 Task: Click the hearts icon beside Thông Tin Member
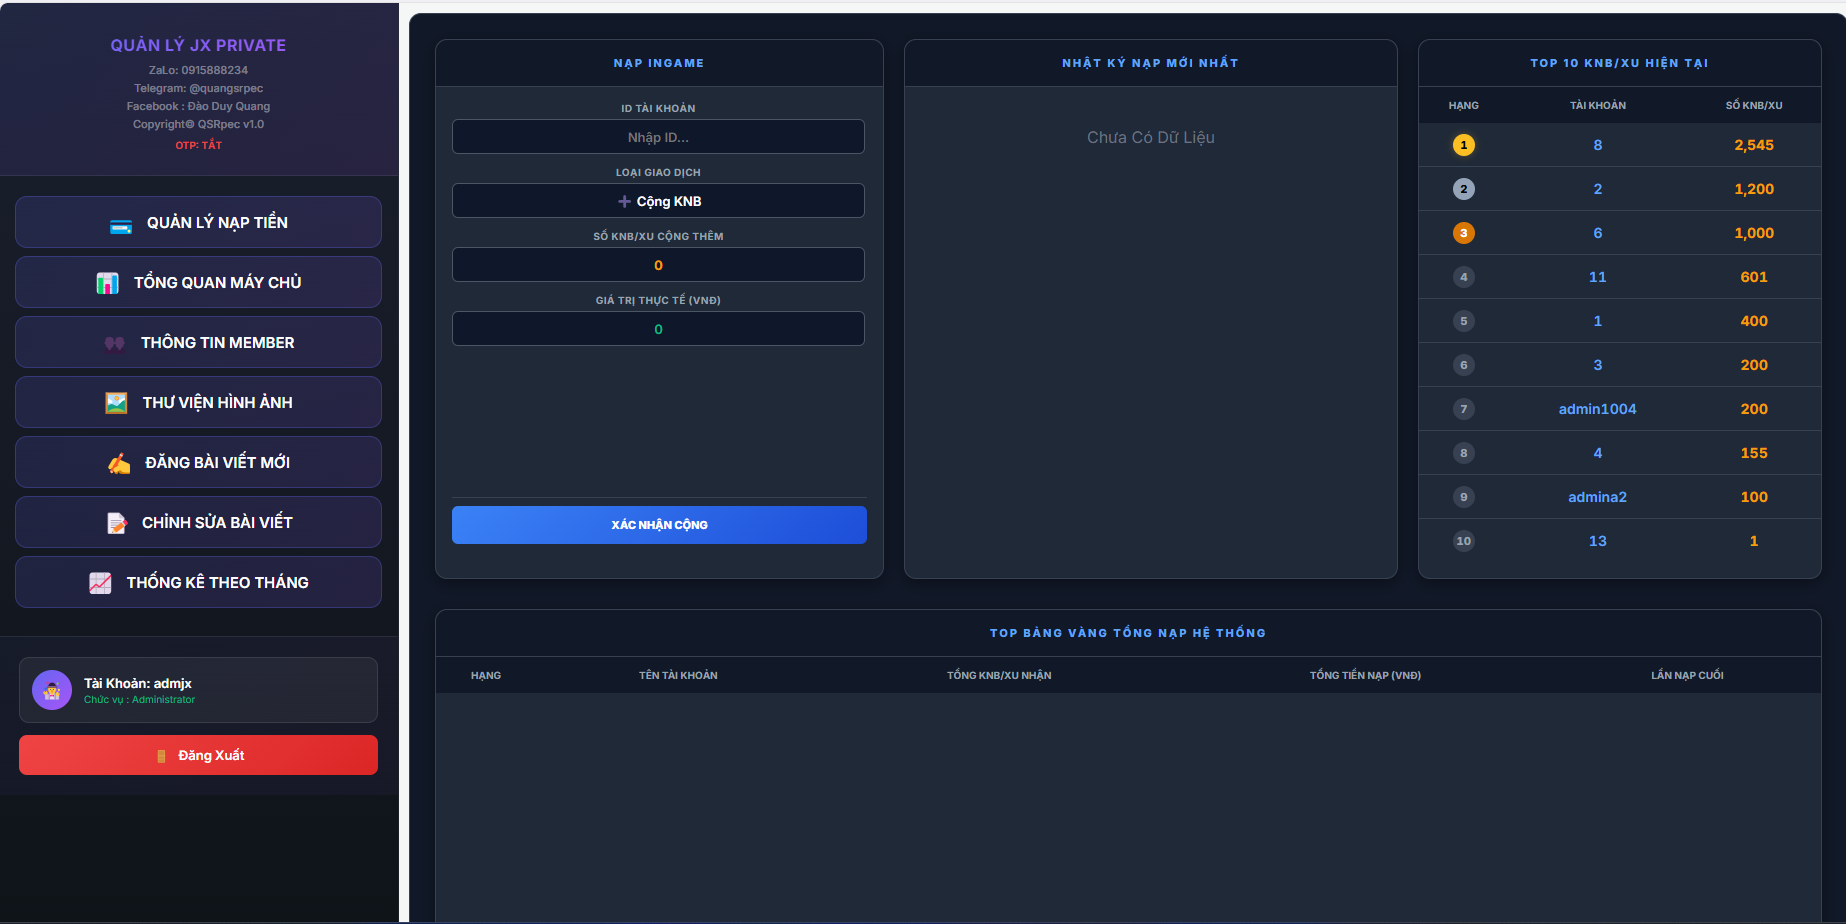(x=115, y=343)
